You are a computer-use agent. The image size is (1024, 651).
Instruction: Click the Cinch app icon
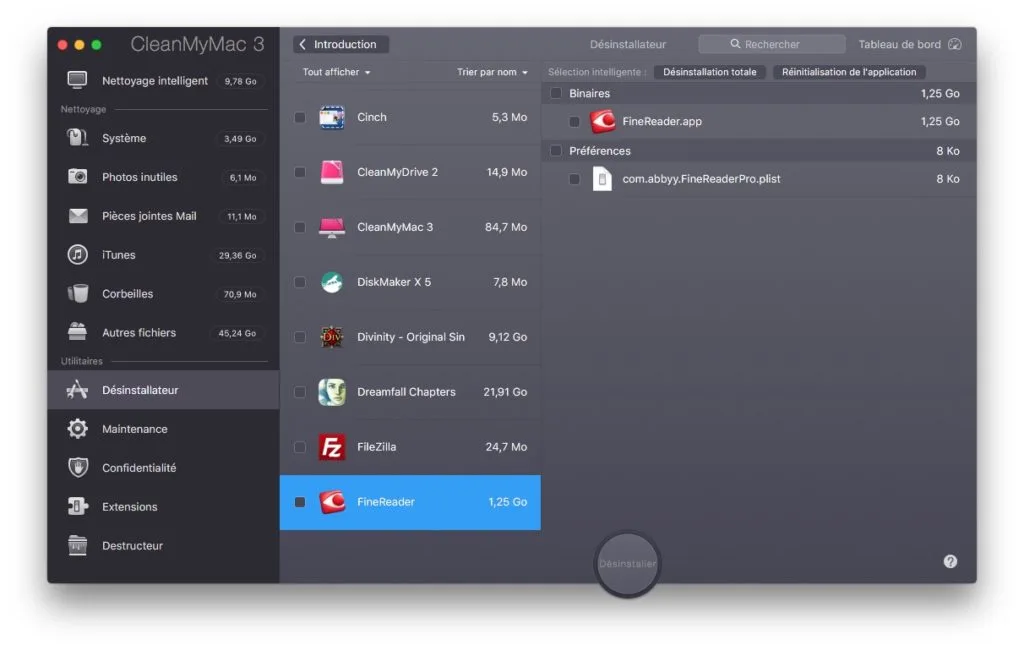(x=332, y=118)
